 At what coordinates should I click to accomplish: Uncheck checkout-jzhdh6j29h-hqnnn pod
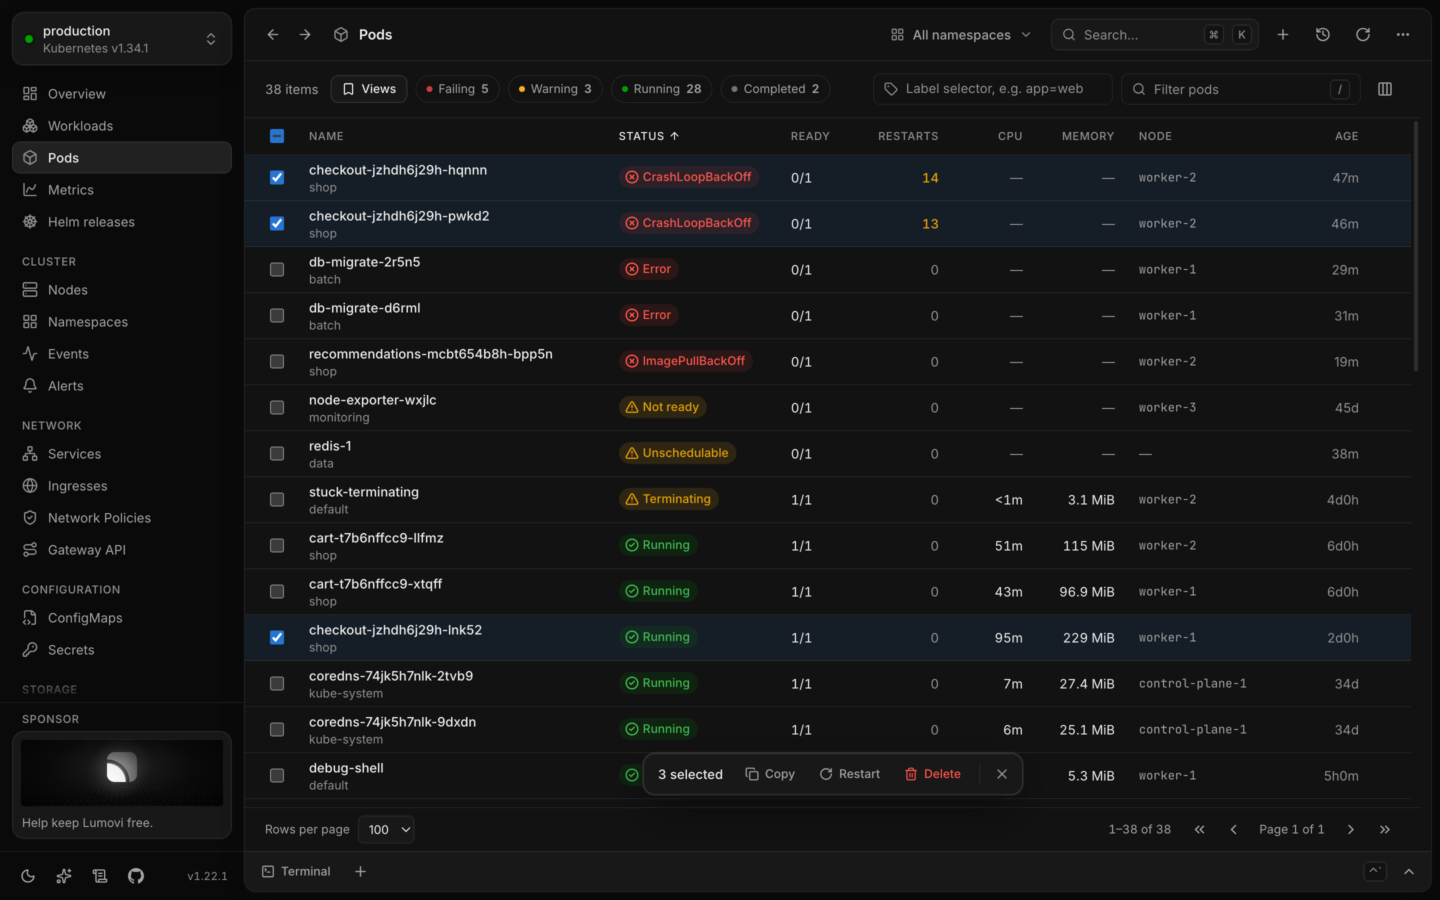(x=277, y=178)
